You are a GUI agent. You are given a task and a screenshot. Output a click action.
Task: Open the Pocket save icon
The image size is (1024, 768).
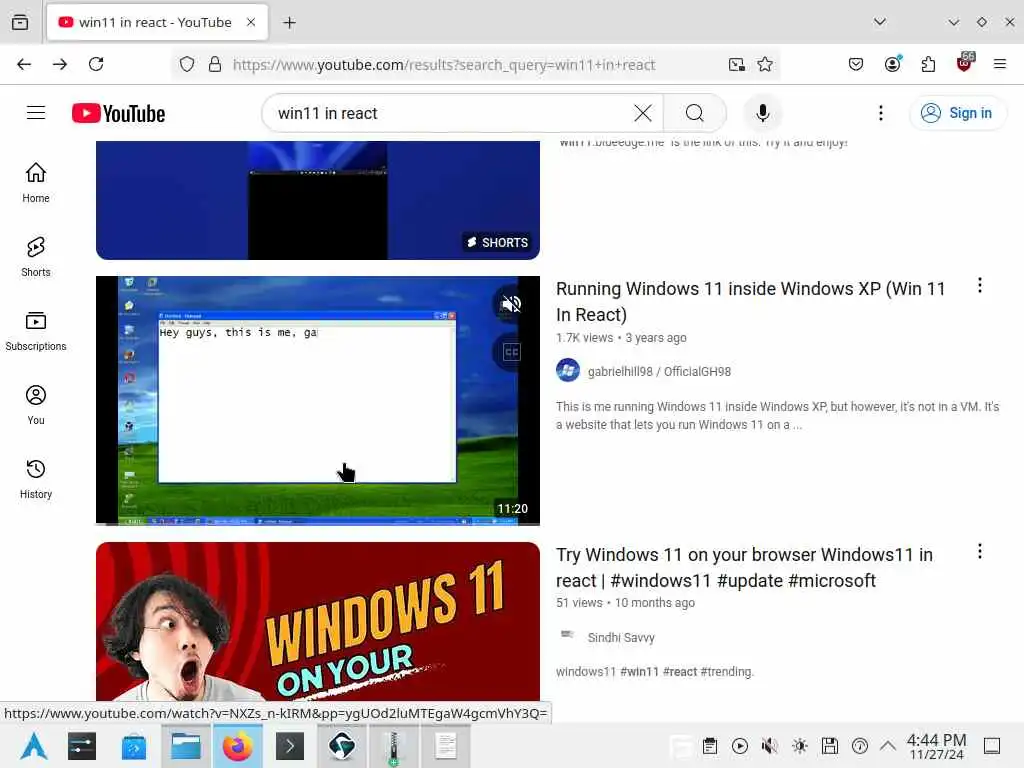click(856, 64)
